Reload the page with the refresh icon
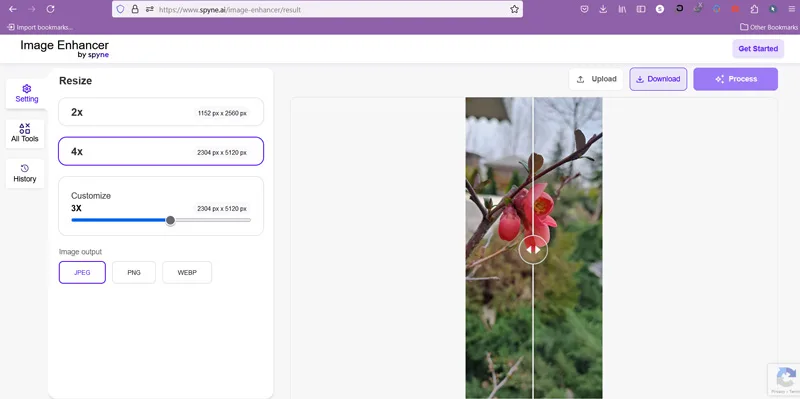The height and width of the screenshot is (399, 800). pos(51,9)
